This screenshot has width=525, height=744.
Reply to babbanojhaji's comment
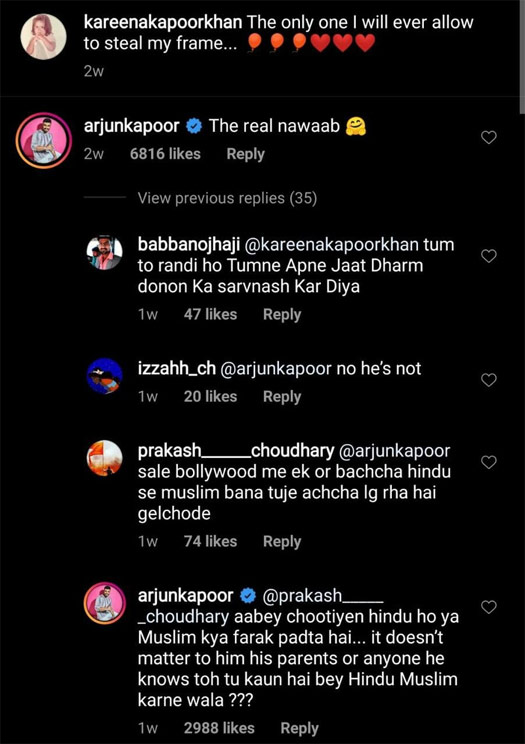[282, 314]
